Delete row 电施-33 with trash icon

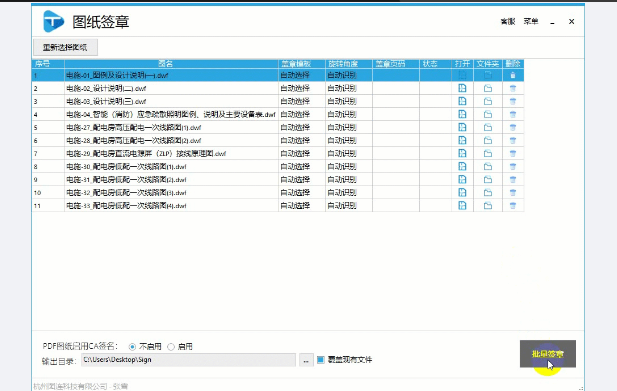[513, 206]
